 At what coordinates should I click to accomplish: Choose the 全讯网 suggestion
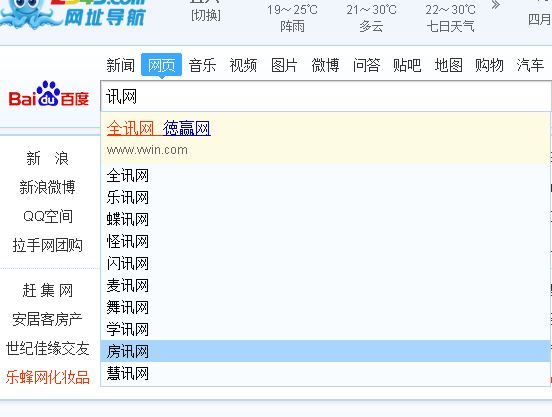(325, 176)
